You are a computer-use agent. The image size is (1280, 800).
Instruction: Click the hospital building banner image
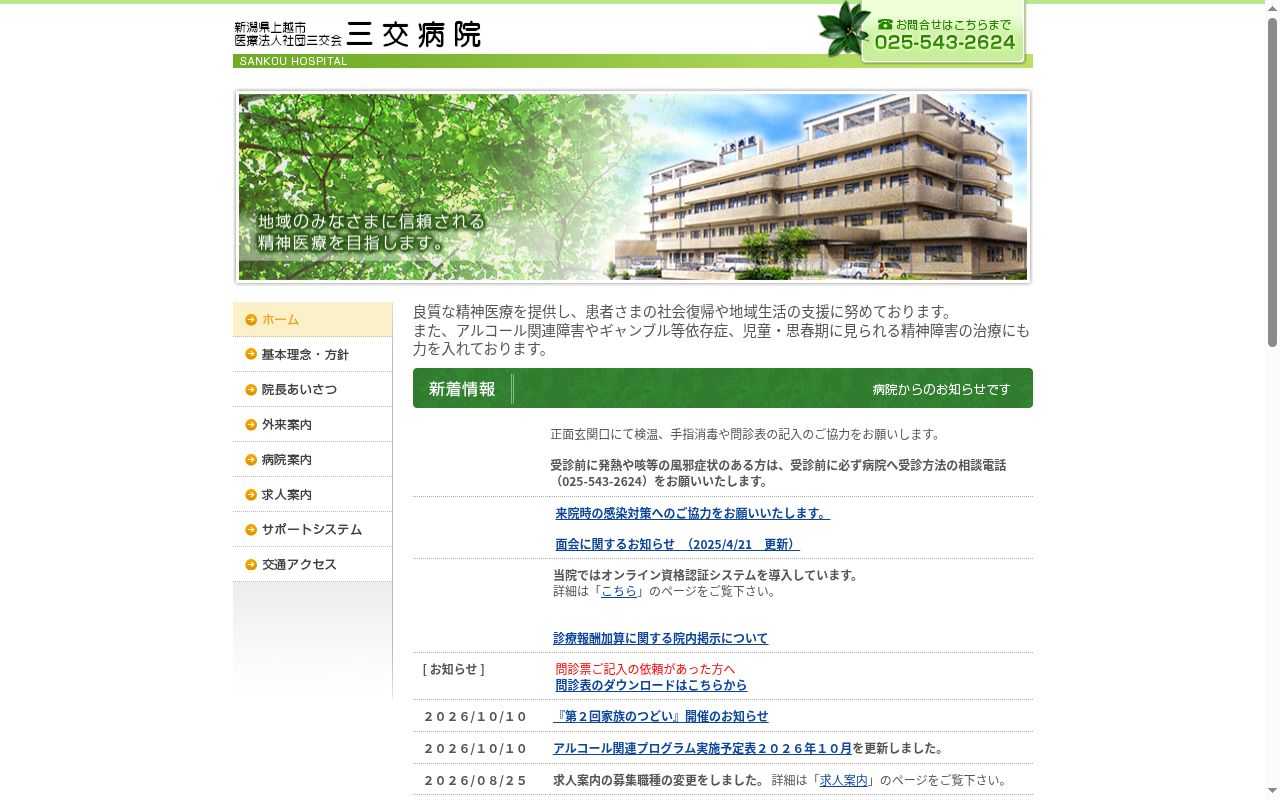pos(632,187)
